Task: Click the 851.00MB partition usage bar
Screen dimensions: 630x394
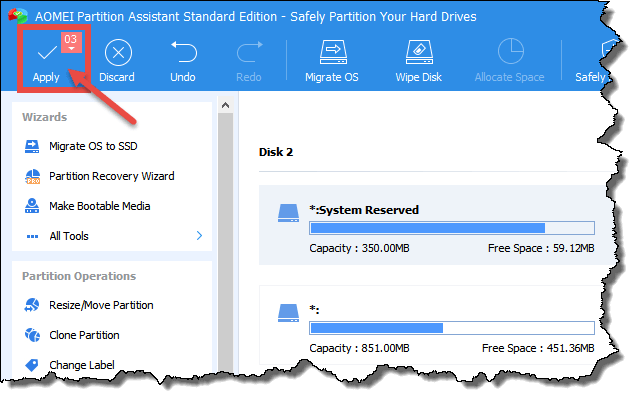Action: click(452, 328)
